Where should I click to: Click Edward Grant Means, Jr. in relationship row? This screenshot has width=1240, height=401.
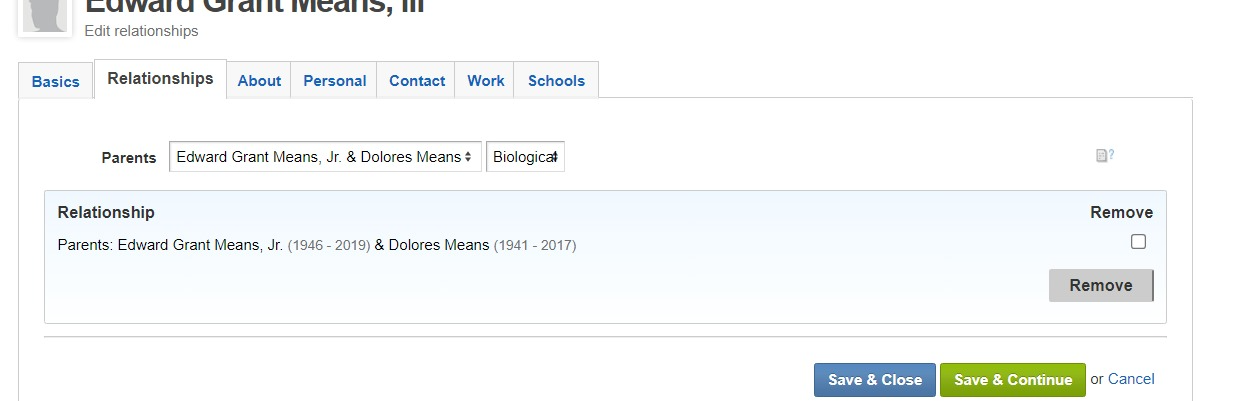tap(200, 245)
